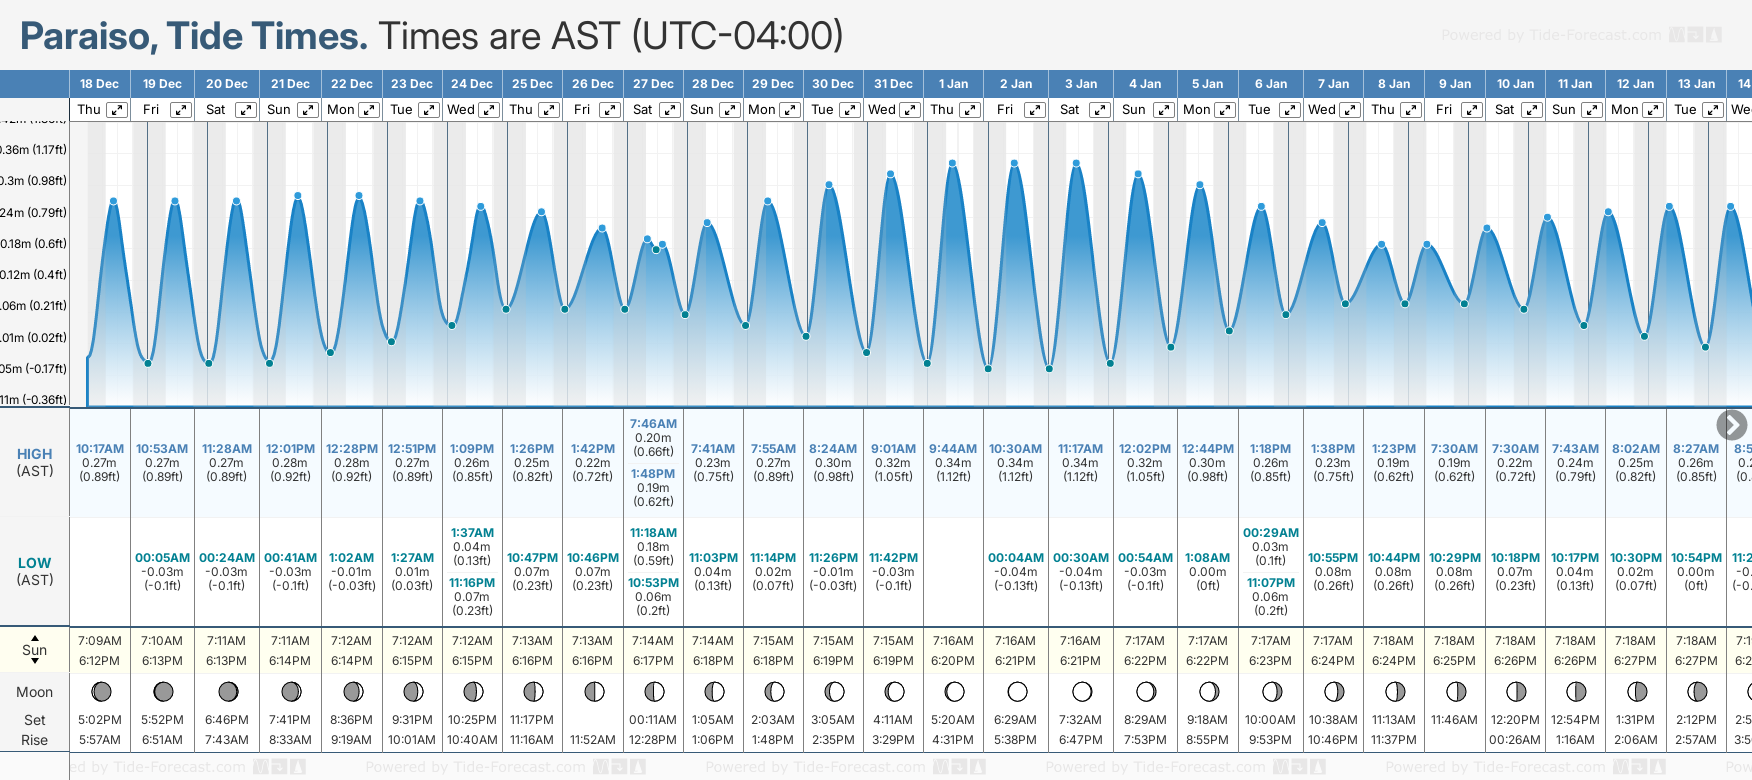Expand the Sun 4 Jan day details
The height and width of the screenshot is (780, 1752).
(1164, 110)
